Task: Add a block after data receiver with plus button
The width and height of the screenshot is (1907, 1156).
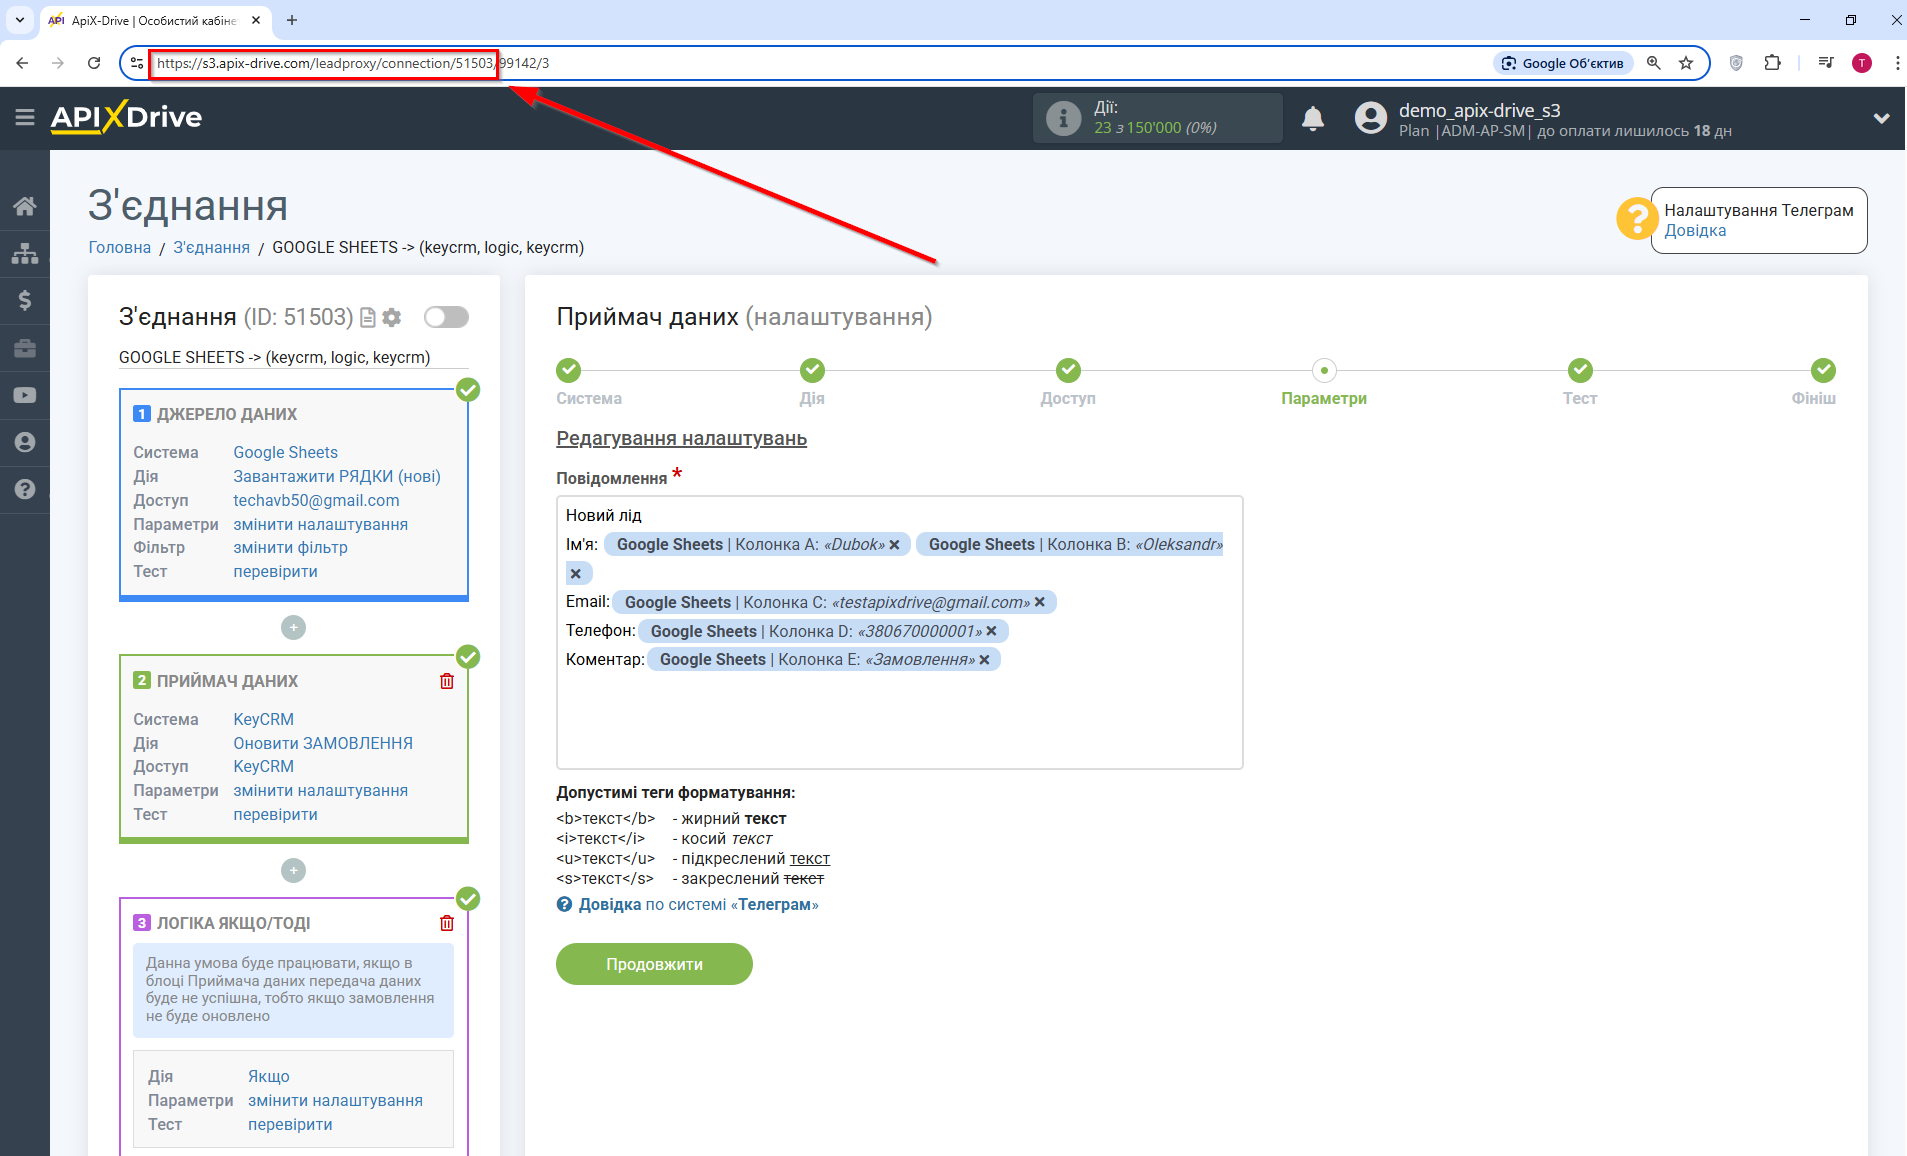Action: 293,871
